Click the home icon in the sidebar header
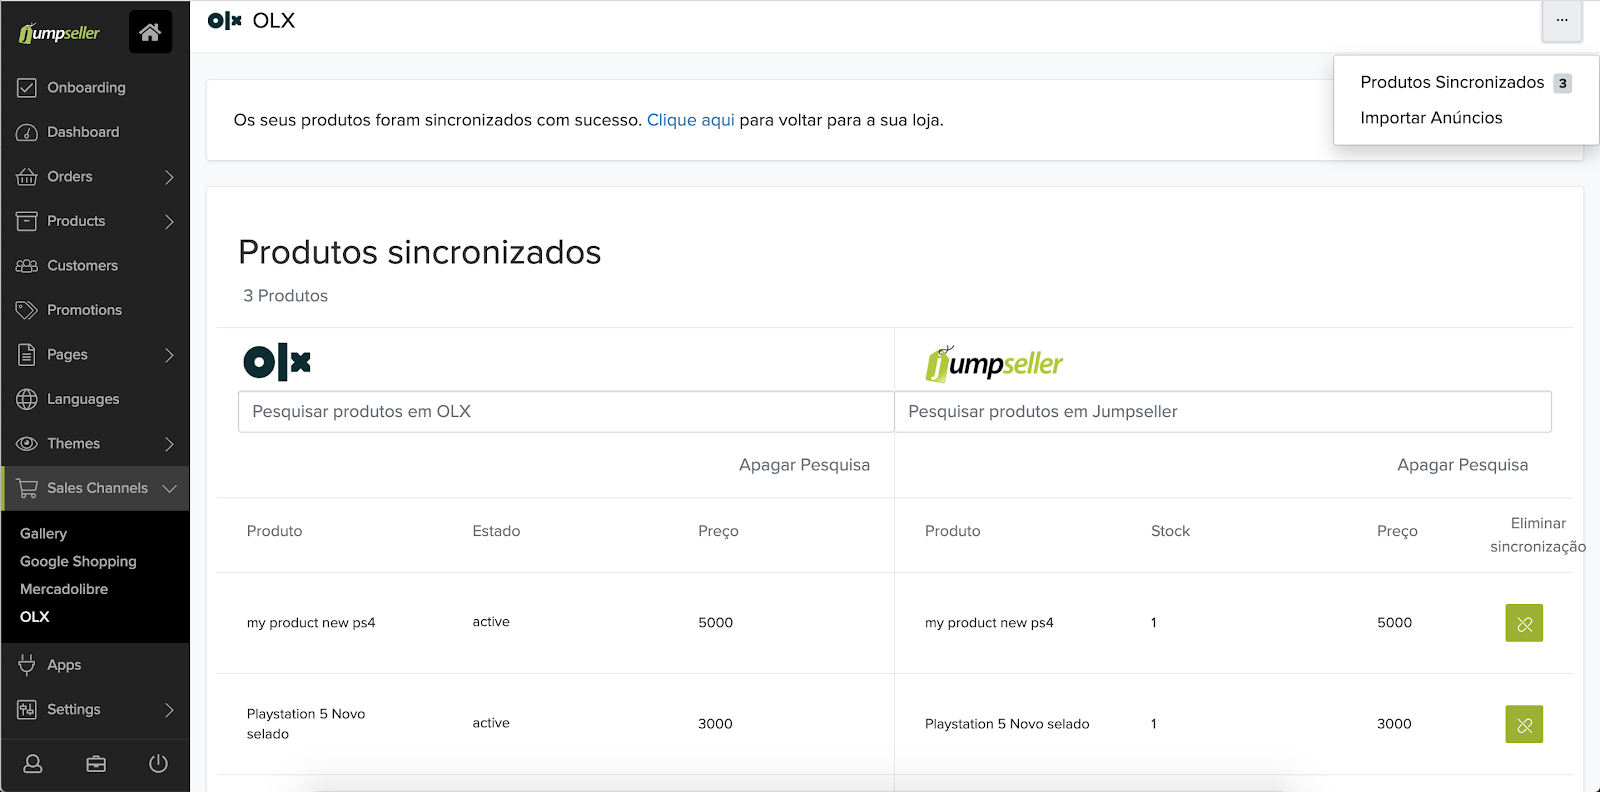 point(150,32)
